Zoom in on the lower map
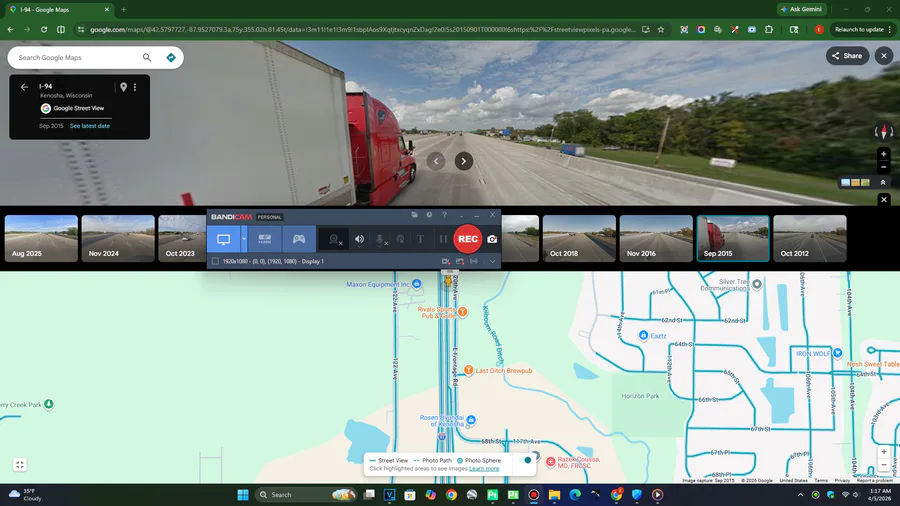900x506 pixels. (884, 452)
